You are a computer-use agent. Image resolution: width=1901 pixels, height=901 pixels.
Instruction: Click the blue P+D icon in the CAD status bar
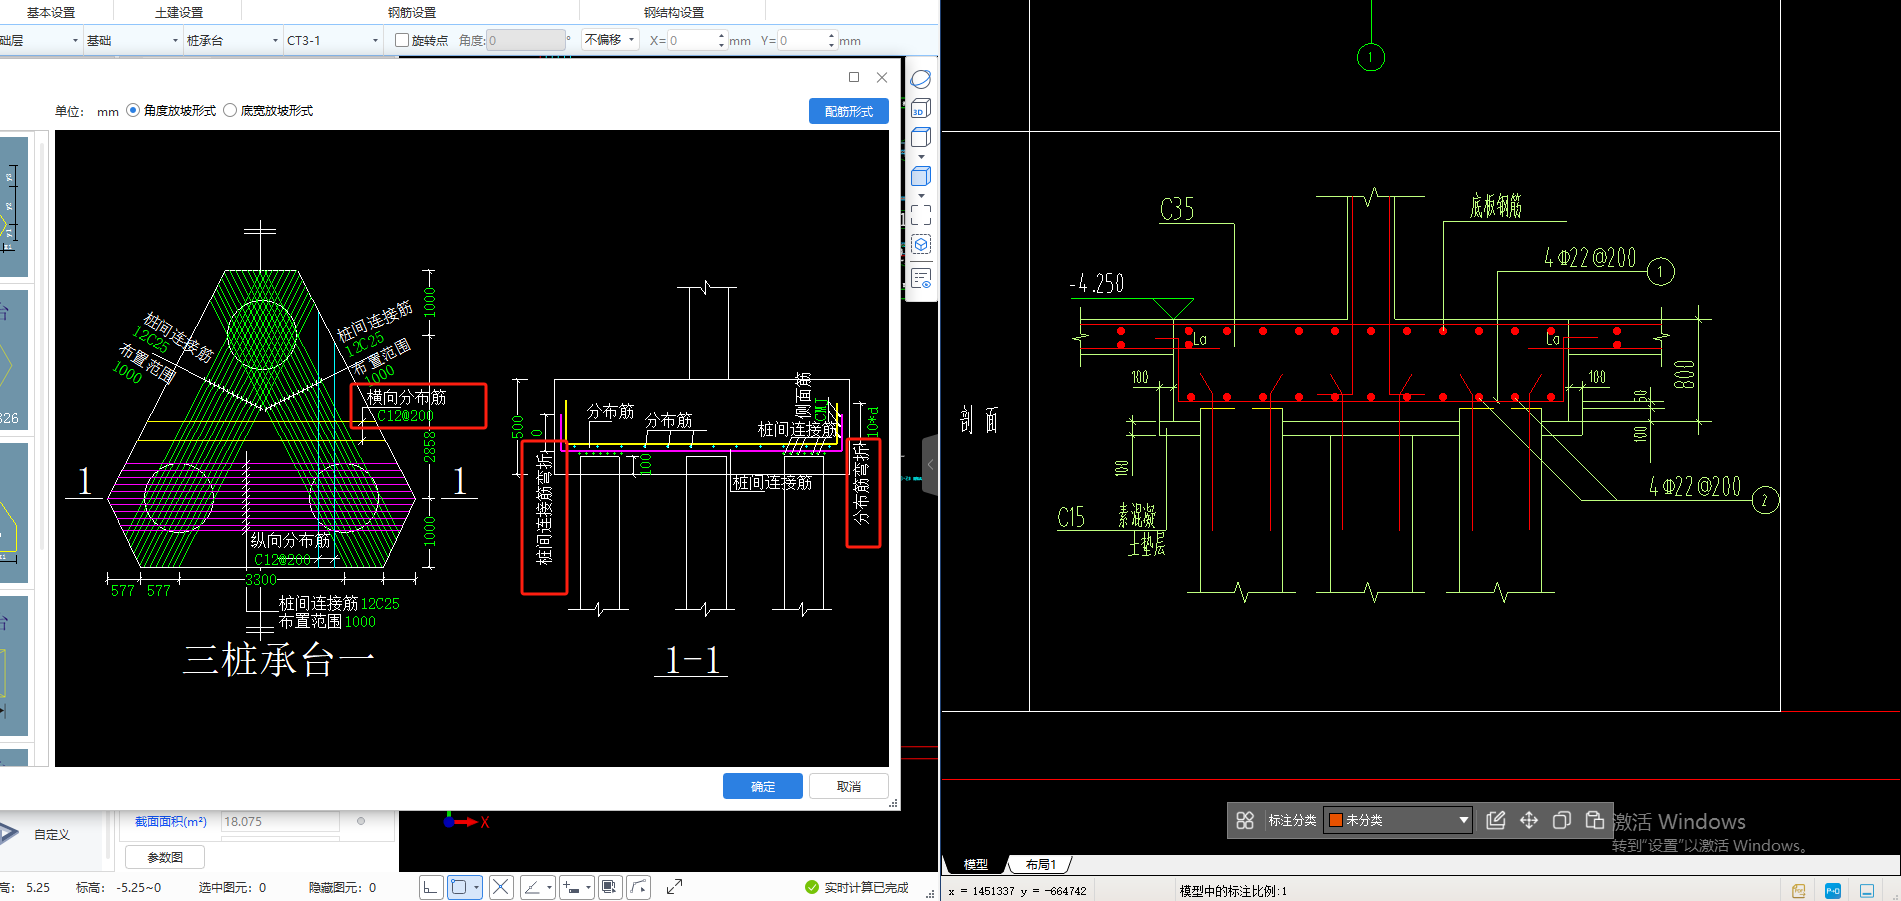pos(1833,891)
